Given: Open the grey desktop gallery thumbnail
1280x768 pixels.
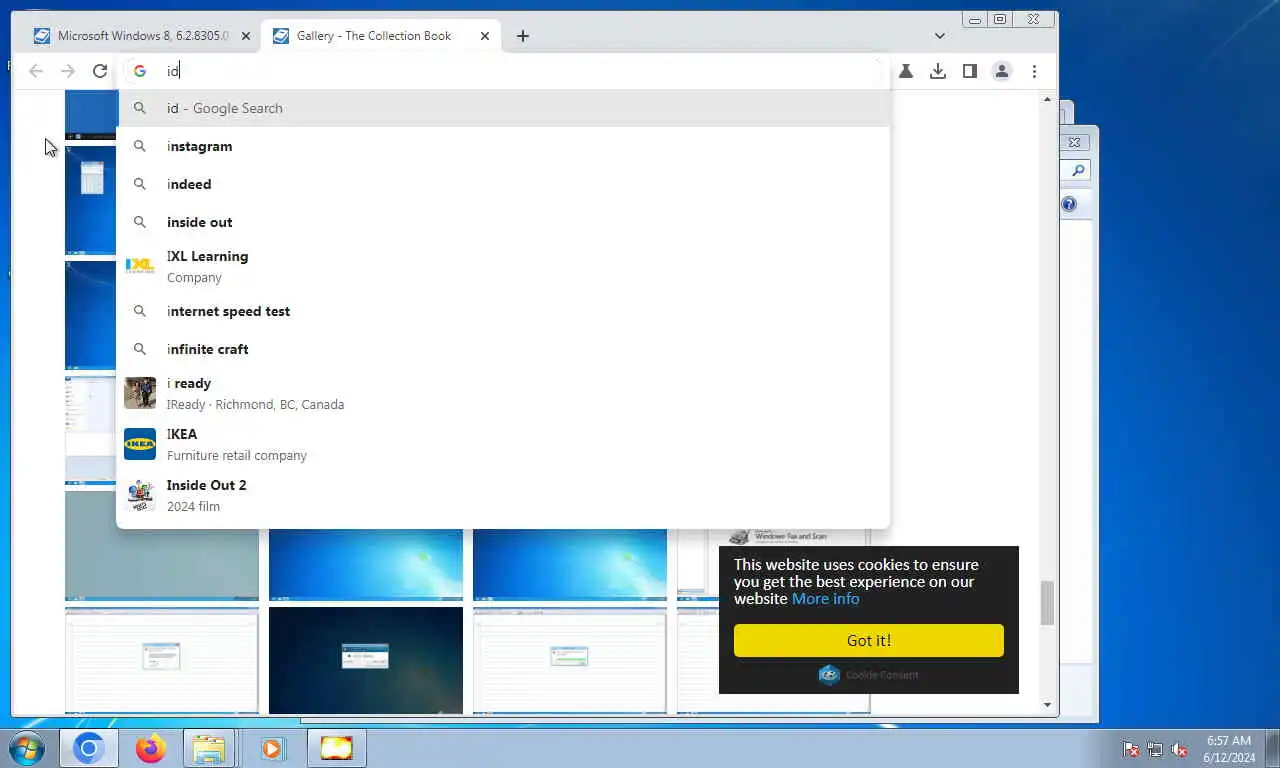Looking at the screenshot, I should coord(162,545).
